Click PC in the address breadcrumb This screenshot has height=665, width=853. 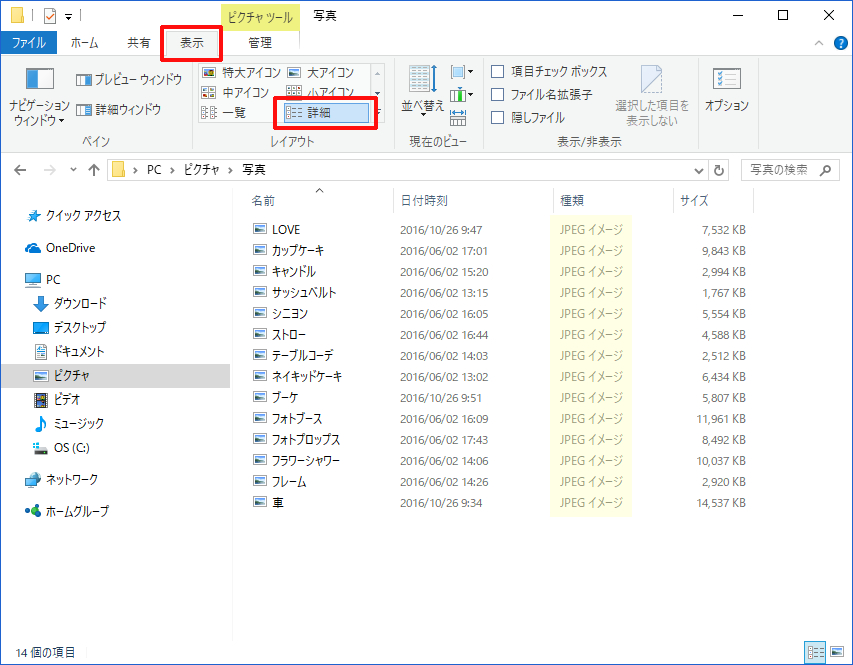click(x=154, y=170)
